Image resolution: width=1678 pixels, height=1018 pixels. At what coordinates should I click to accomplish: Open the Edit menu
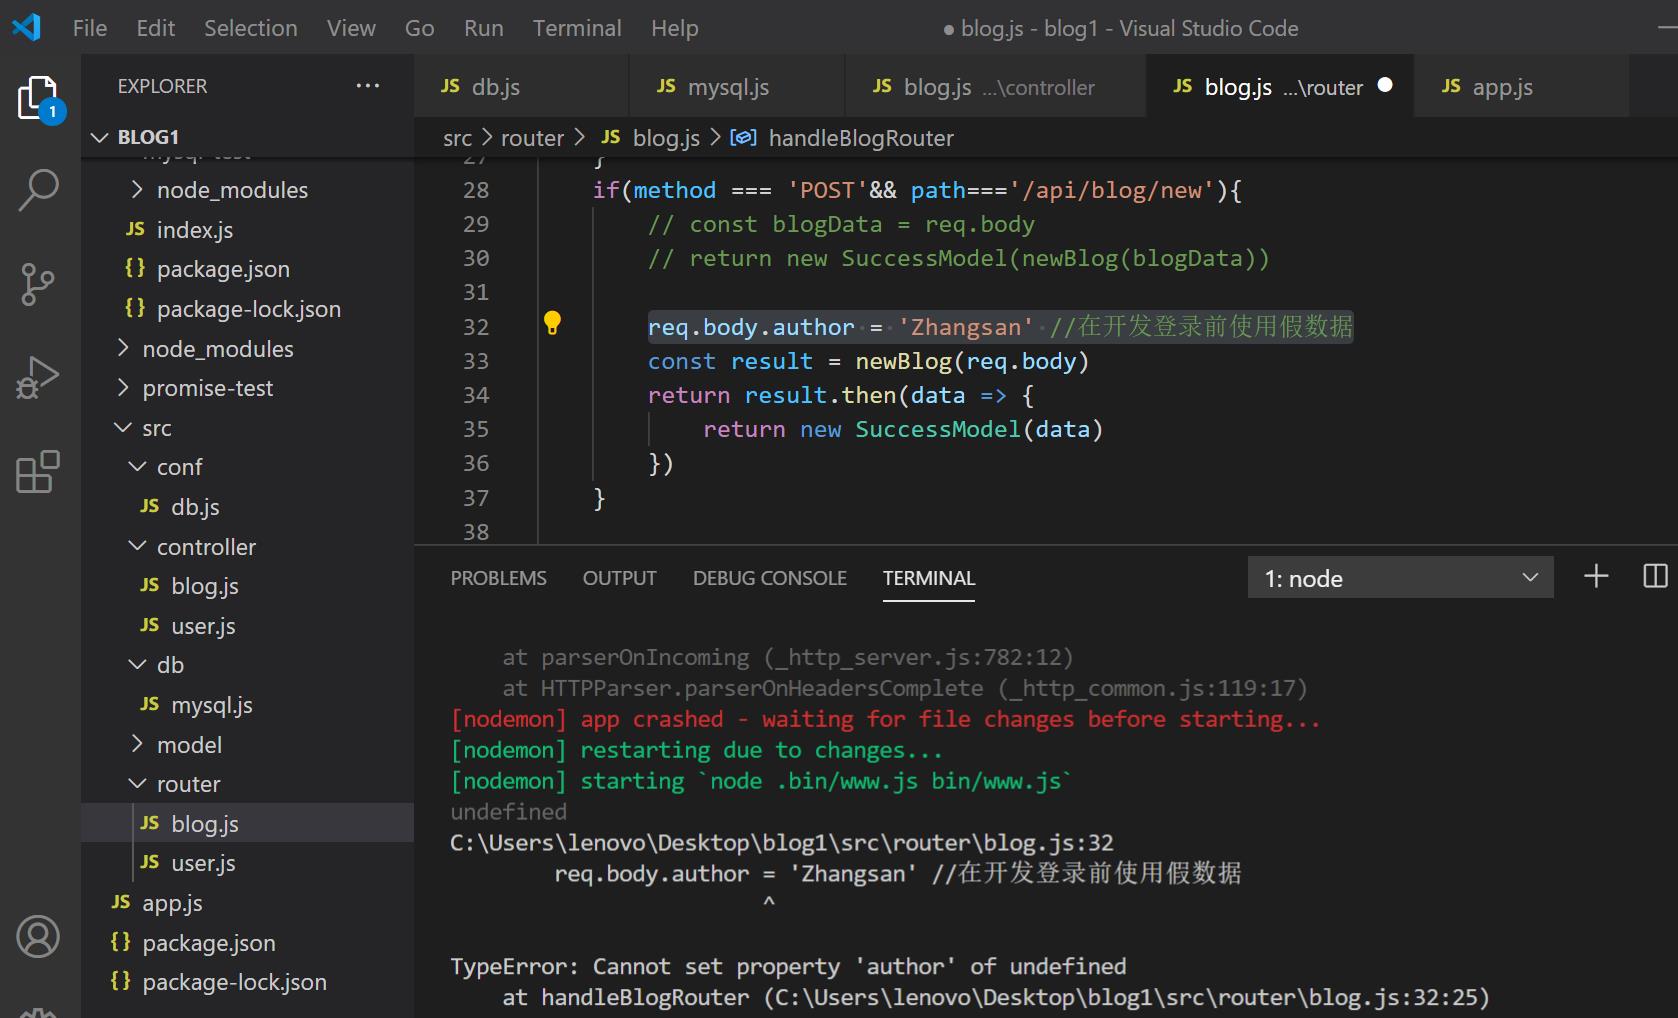point(156,28)
